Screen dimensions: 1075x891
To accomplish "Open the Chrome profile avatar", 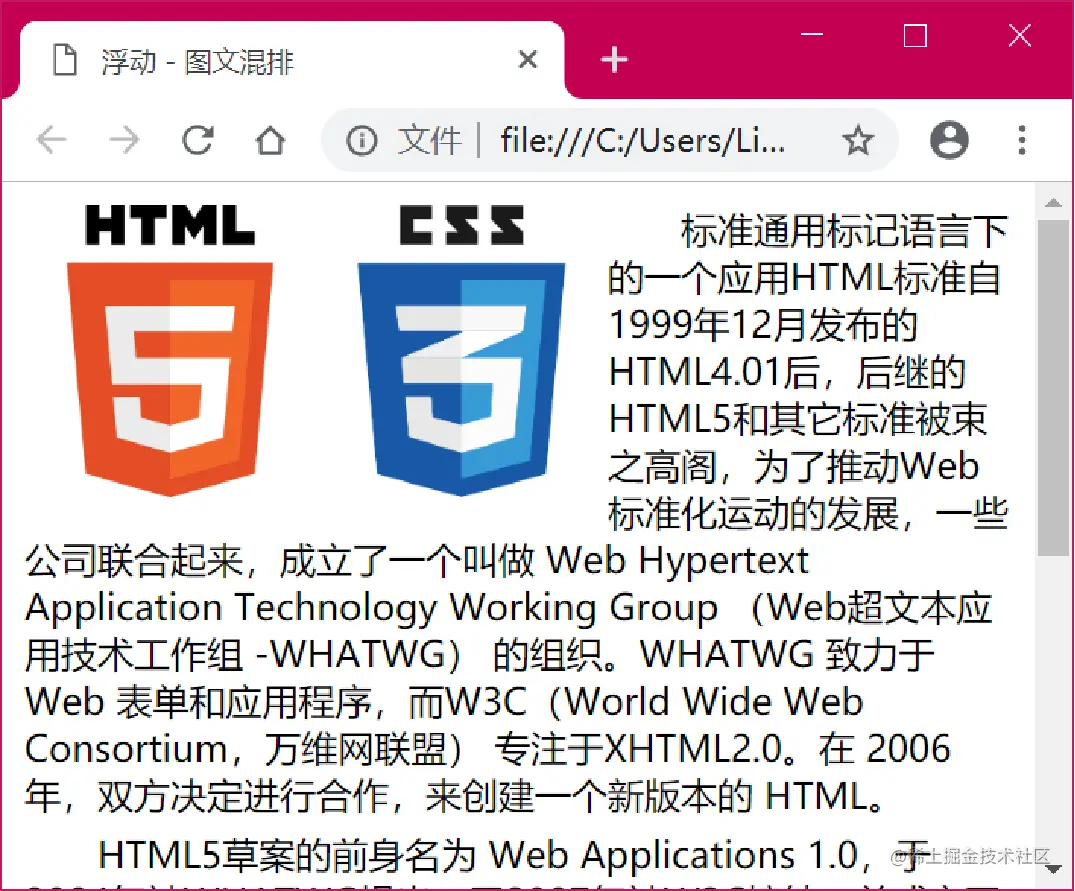I will pos(949,141).
